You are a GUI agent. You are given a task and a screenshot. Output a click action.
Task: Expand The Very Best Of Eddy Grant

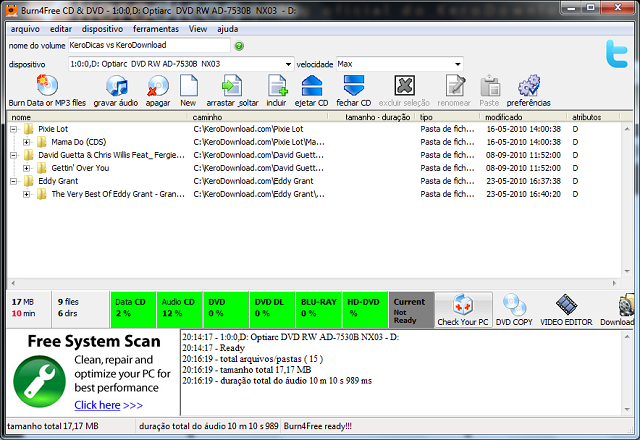click(x=27, y=194)
